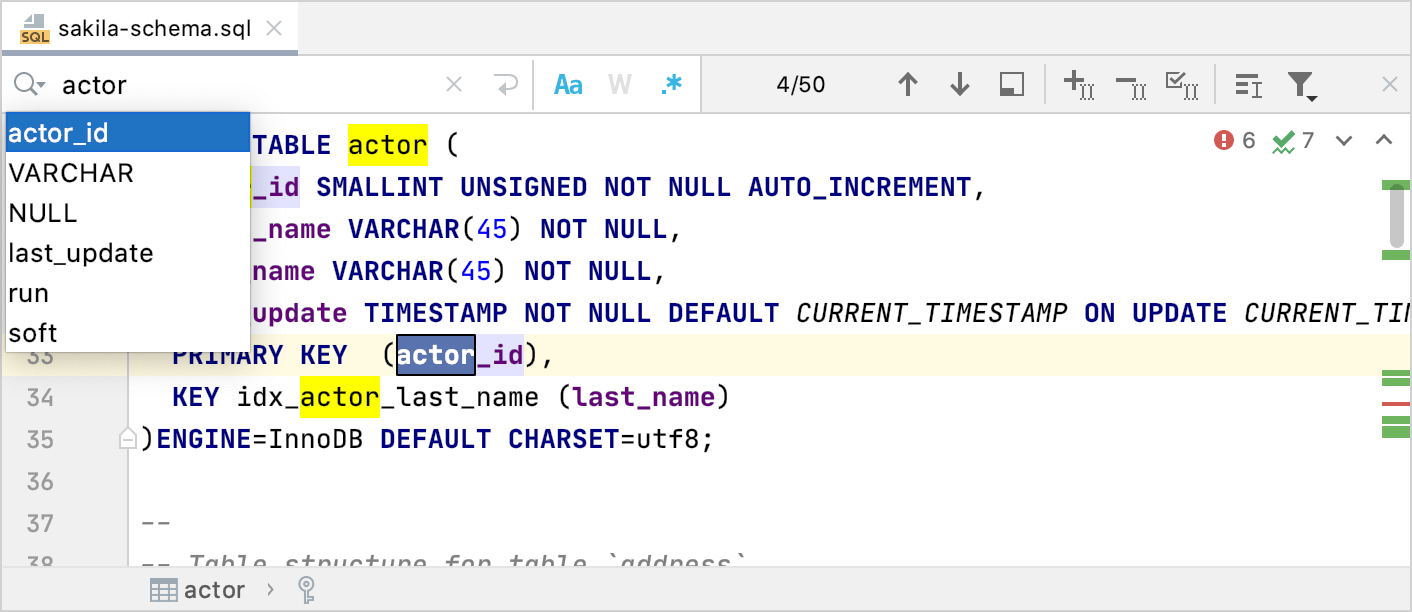This screenshot has height=612, width=1412.
Task: Choose 'soft' from search history list
Action: point(127,333)
